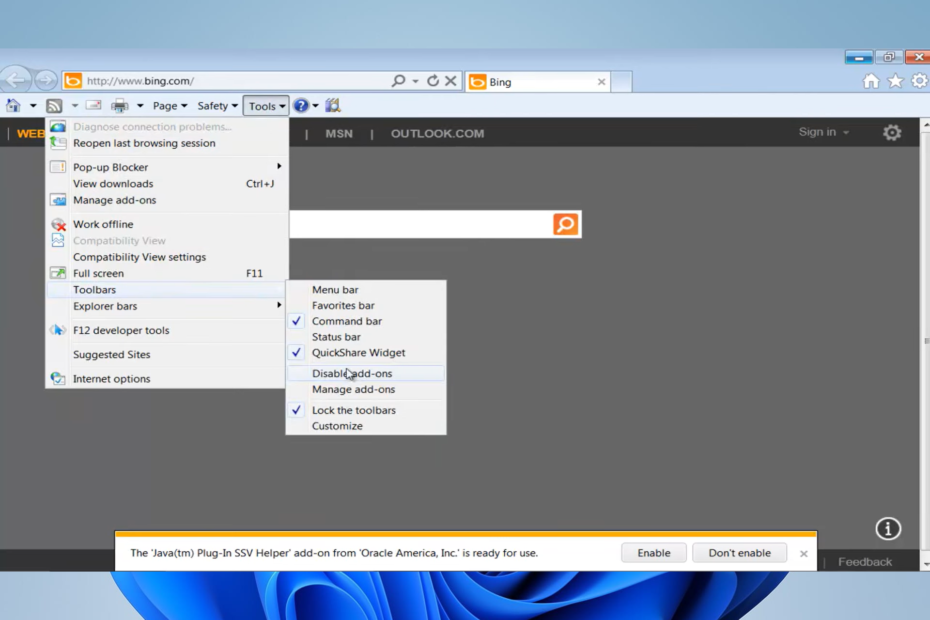This screenshot has width=930, height=620.
Task: Open Help via the question mark icon
Action: [x=300, y=105]
